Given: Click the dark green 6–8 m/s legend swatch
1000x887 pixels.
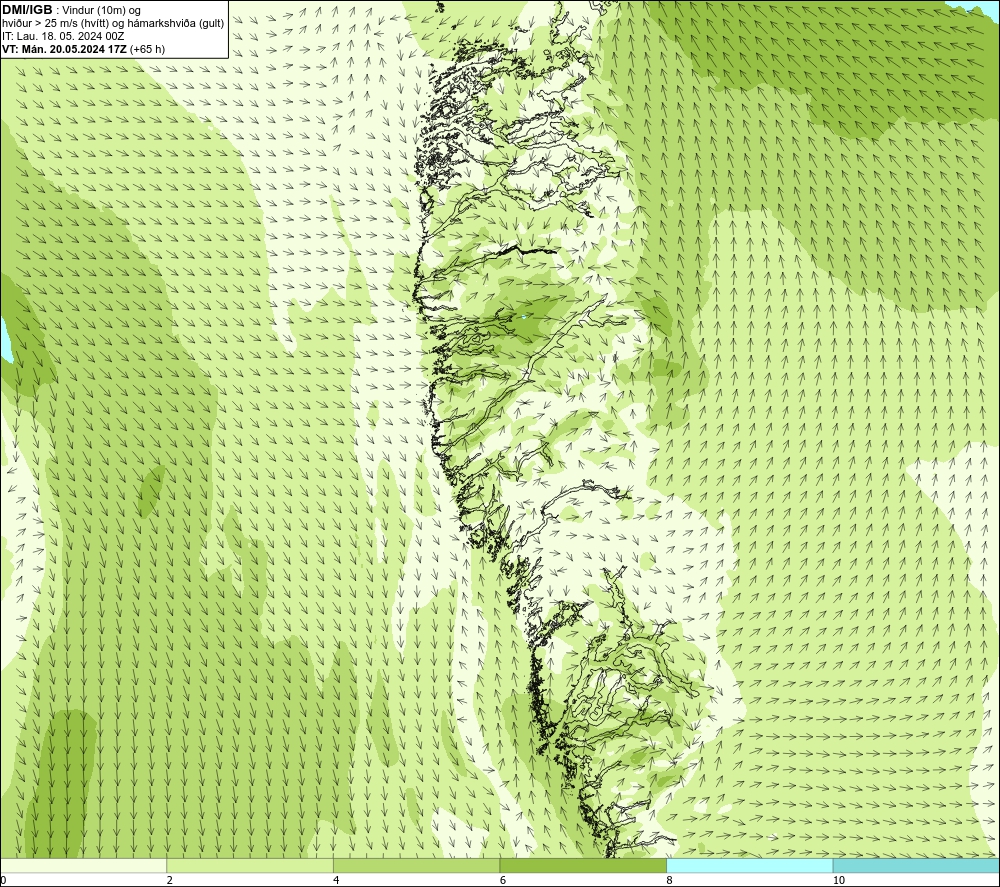Looking at the screenshot, I should (x=583, y=865).
